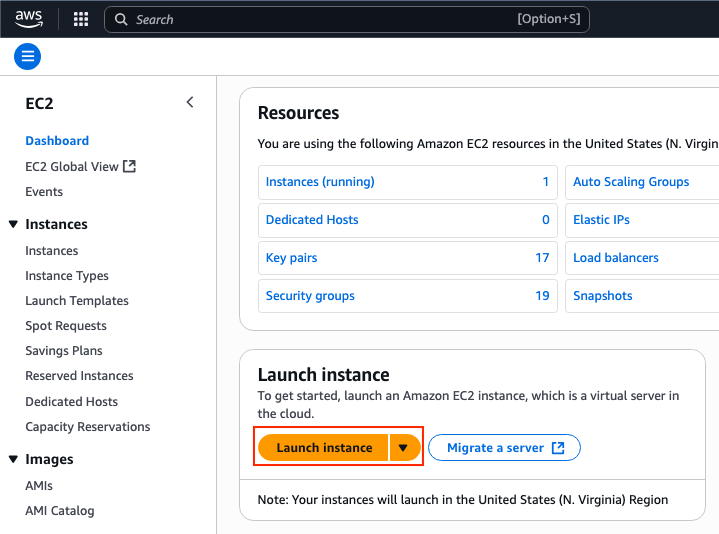Viewport: 719px width, 534px height.
Task: Open Dedicated Hosts resource link
Action: [x=312, y=220]
